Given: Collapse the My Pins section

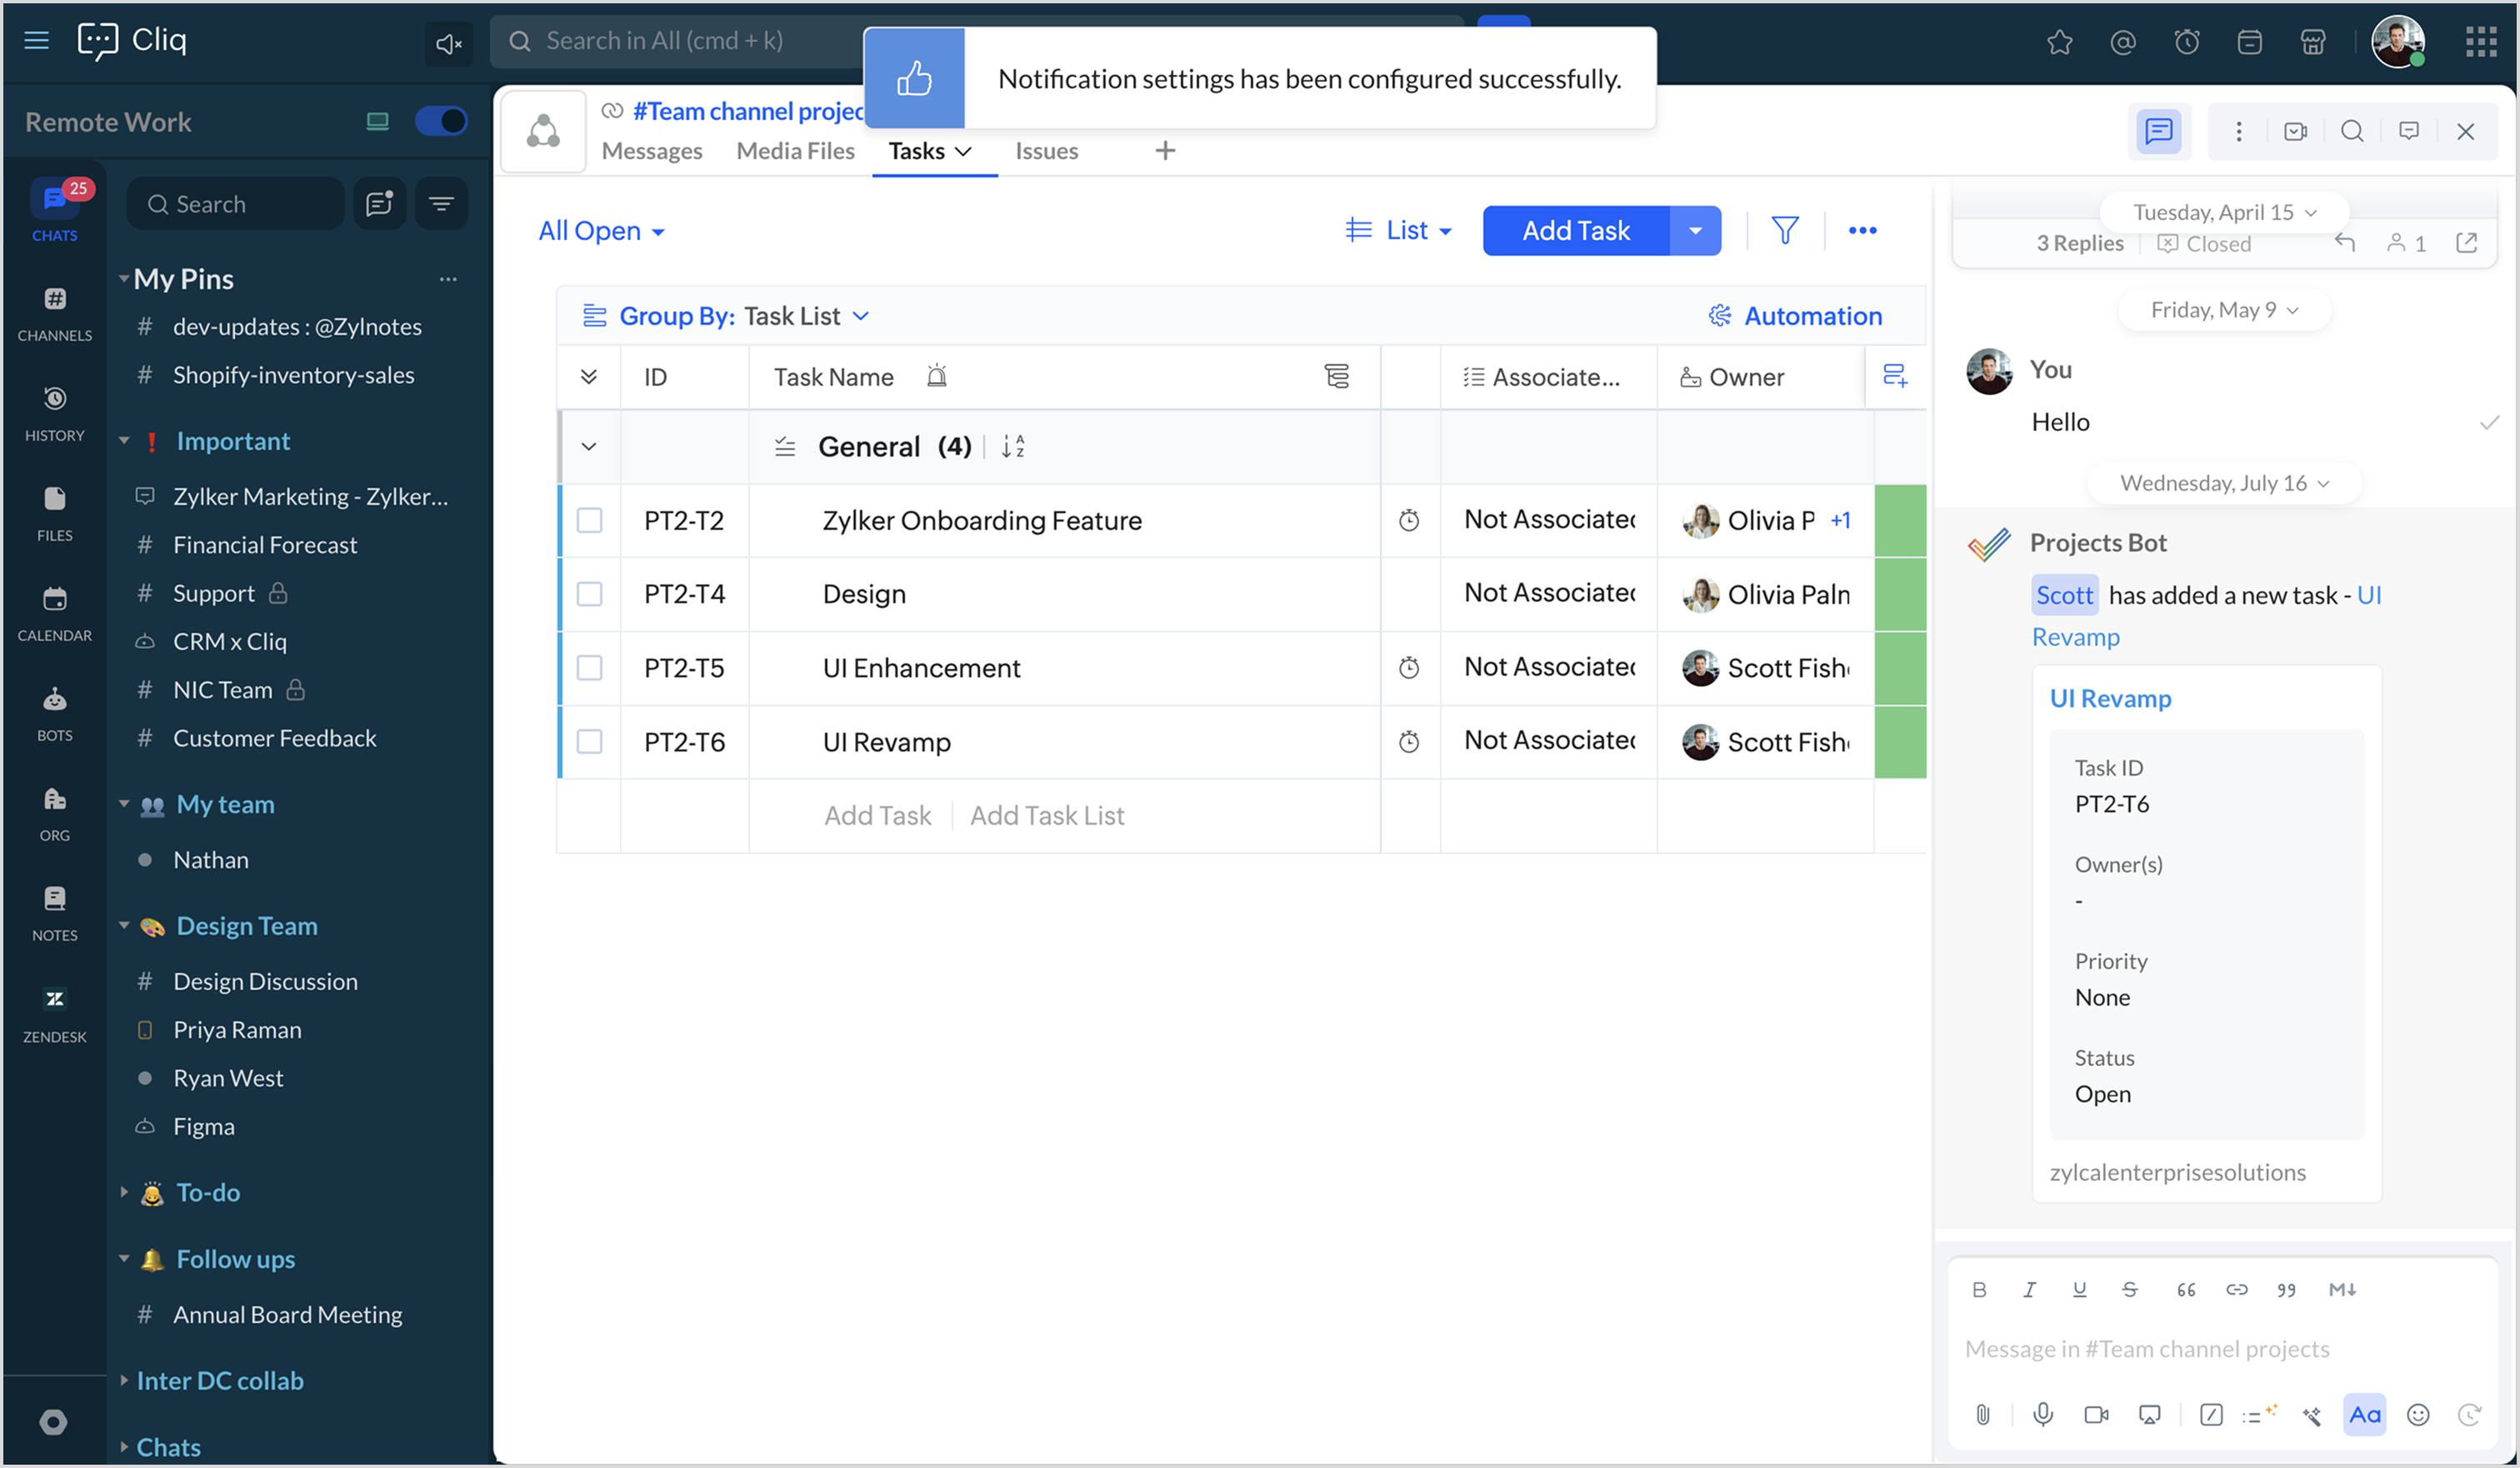Looking at the screenshot, I should coord(124,279).
